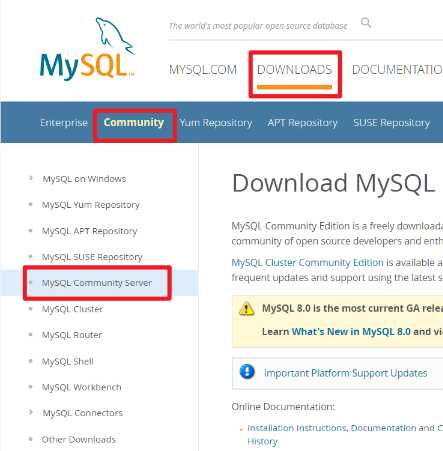
Task: Open MySQL Yum Repository sidebar link
Action: pos(91,205)
